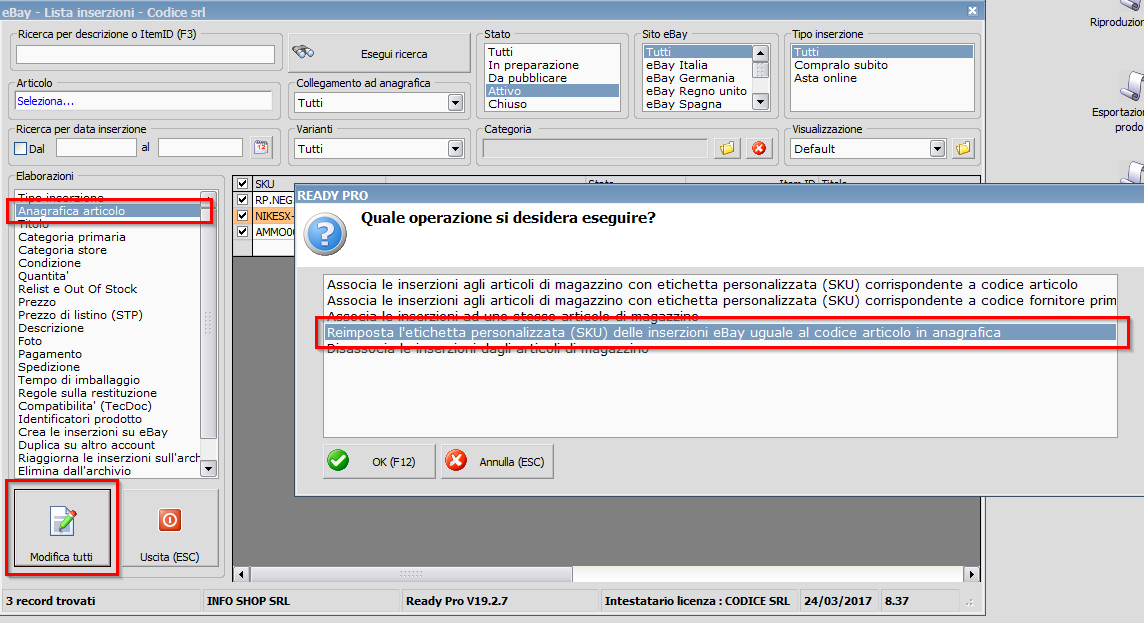Toggle the SKU header select-all checkbox
The height and width of the screenshot is (623, 1144).
[243, 184]
